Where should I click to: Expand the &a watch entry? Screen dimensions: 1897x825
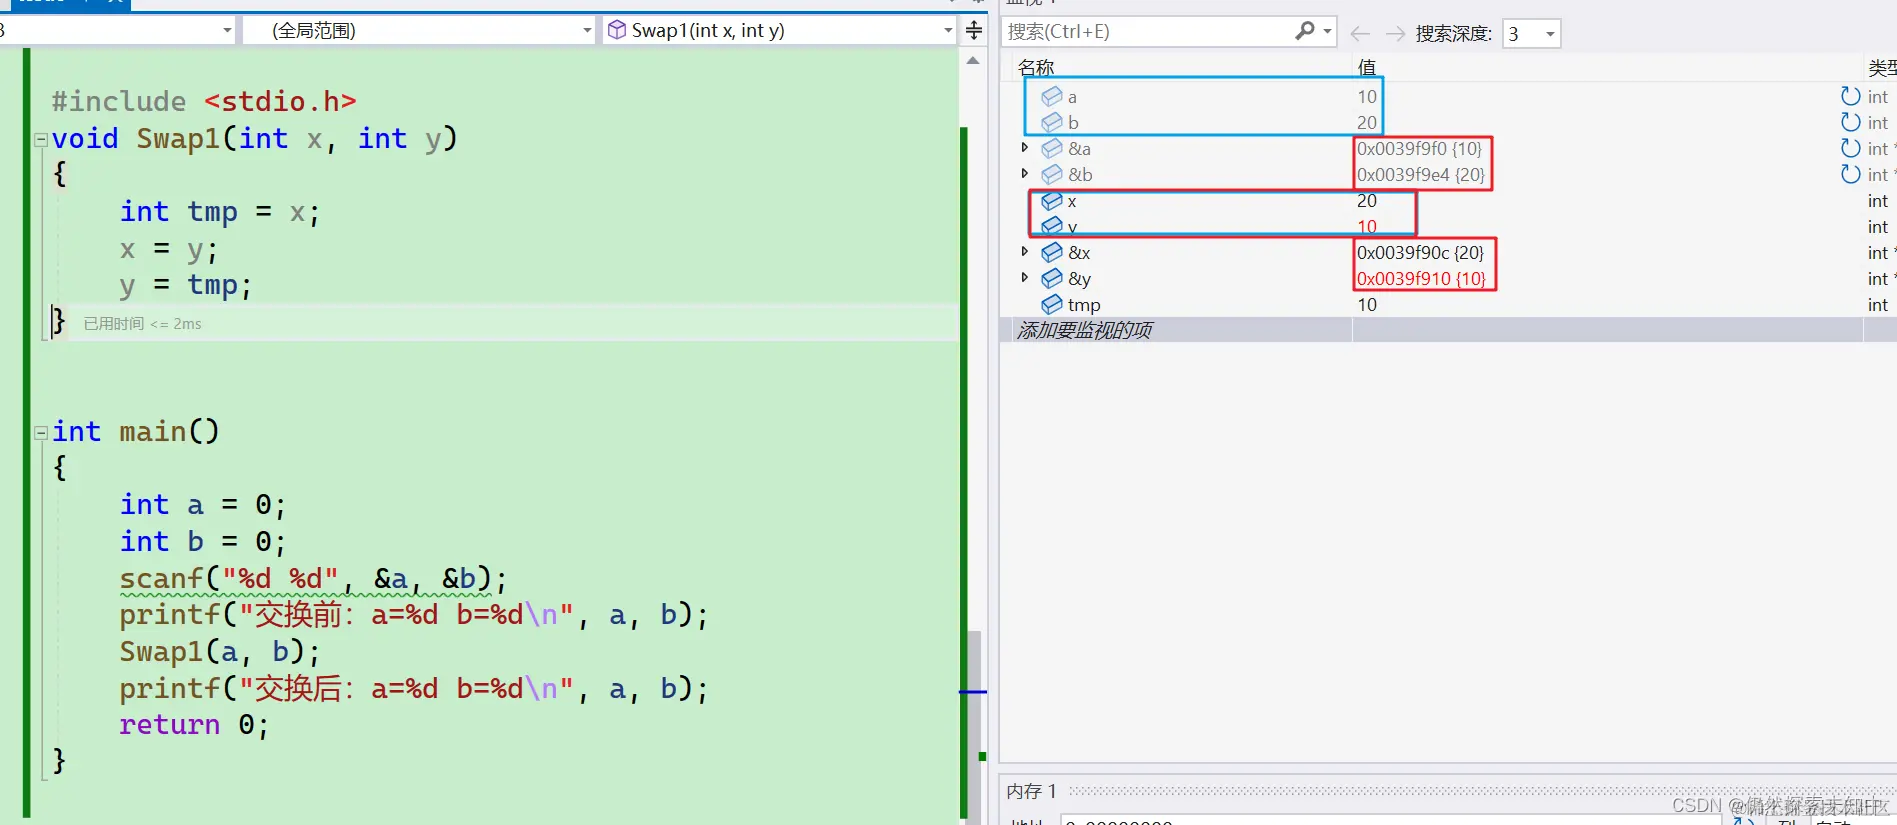pos(1025,147)
